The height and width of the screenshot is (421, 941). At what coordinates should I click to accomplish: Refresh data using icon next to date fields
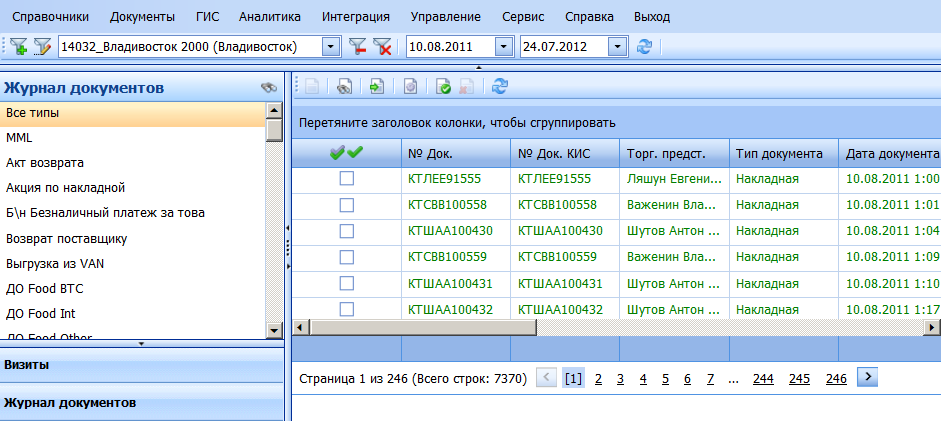coord(645,46)
